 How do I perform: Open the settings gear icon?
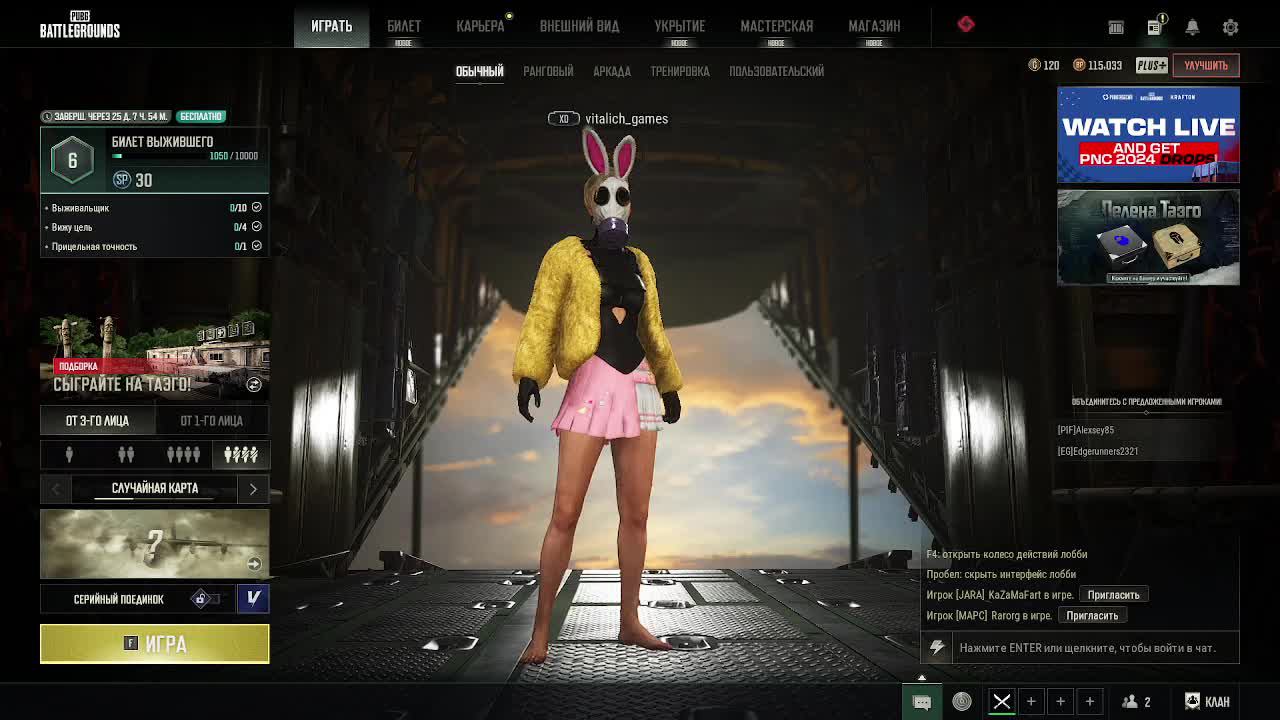(x=1231, y=27)
